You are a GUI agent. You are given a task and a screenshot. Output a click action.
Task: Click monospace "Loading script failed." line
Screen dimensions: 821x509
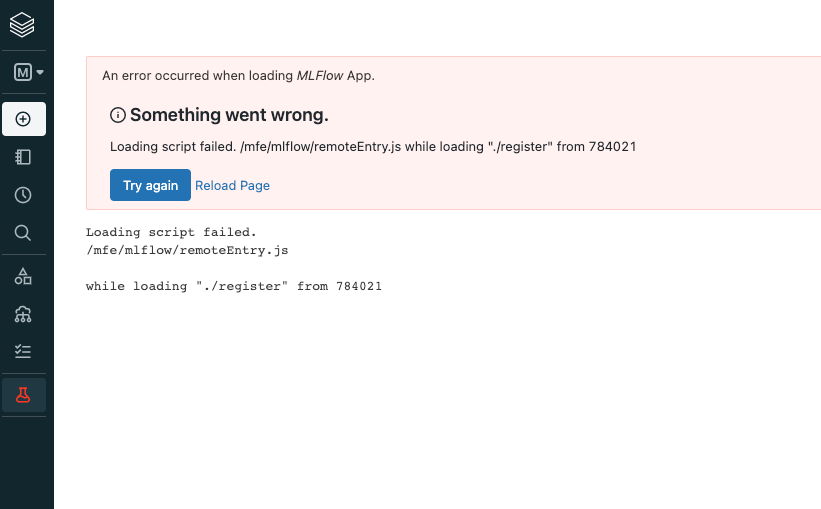point(171,233)
